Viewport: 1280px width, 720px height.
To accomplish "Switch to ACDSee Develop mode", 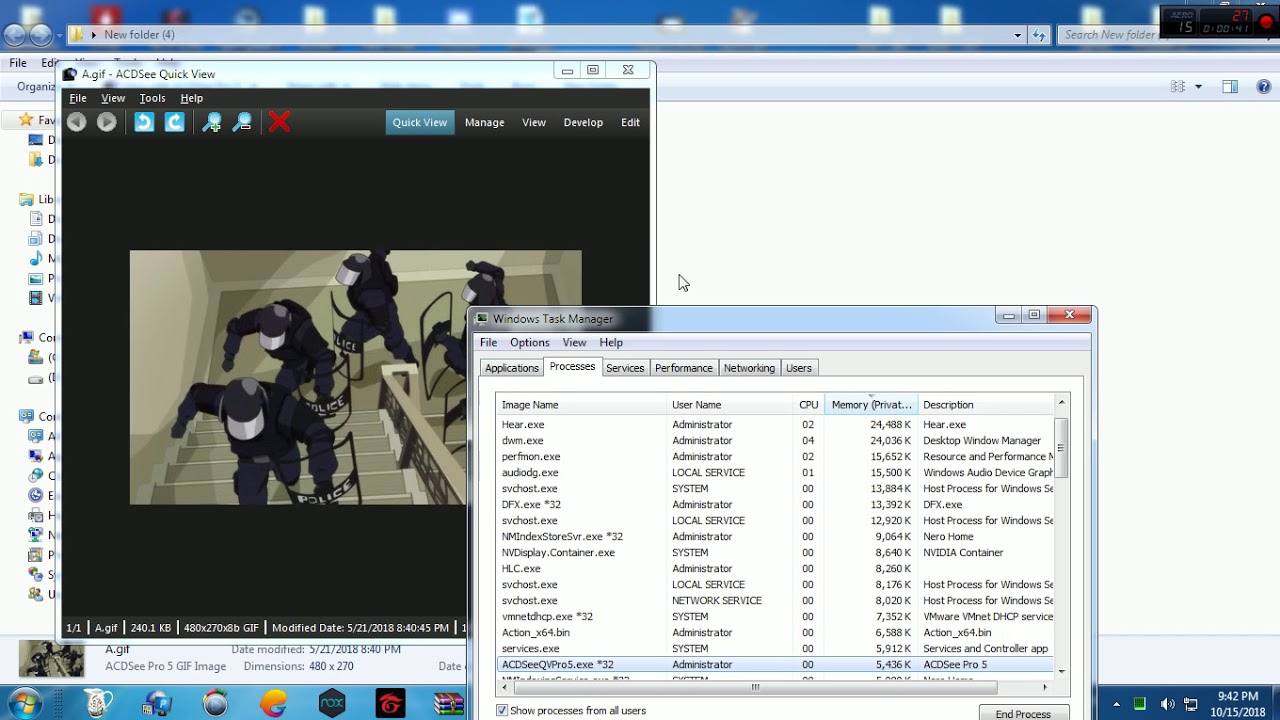I will pos(583,122).
